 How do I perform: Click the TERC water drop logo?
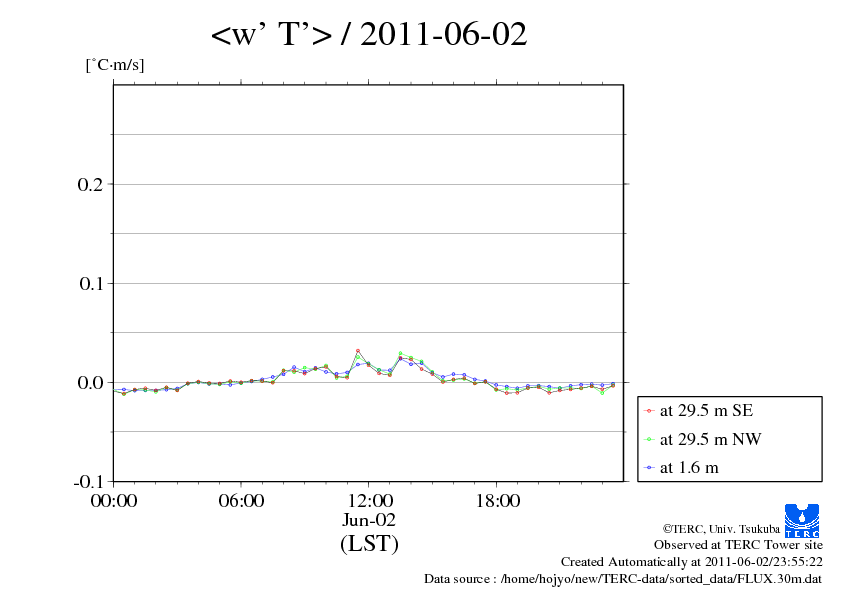pos(802,520)
